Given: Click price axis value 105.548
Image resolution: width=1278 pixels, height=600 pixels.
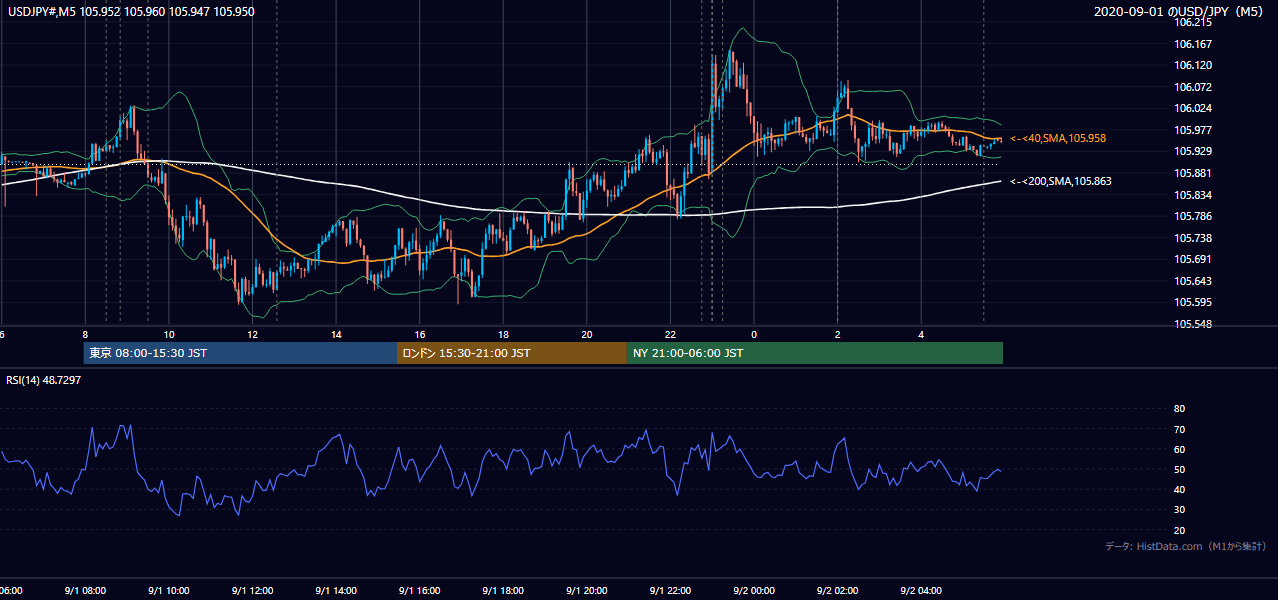Looking at the screenshot, I should [1193, 324].
